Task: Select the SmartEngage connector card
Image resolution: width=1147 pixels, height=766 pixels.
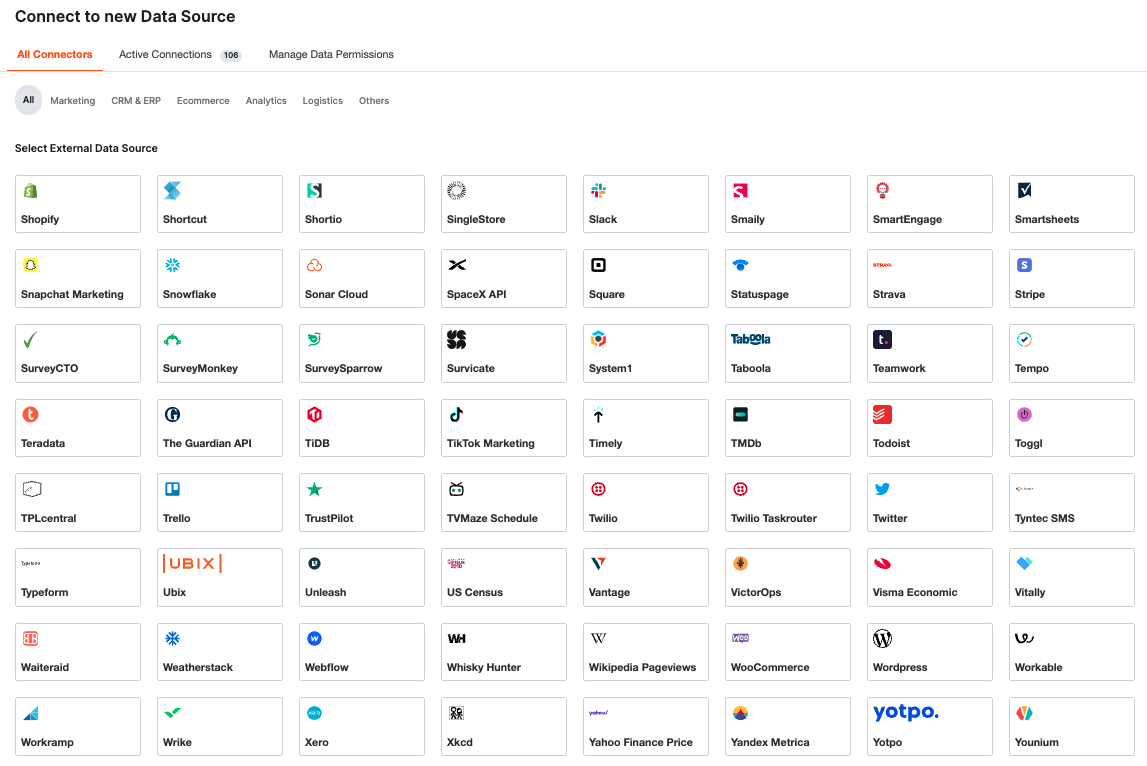Action: [929, 204]
